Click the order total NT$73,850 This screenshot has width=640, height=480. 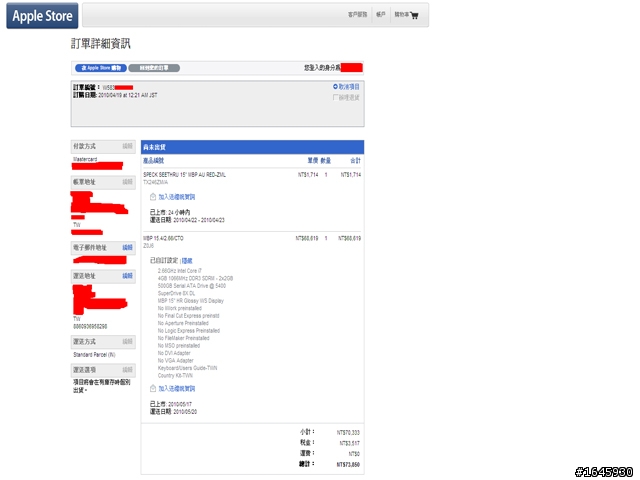[348, 464]
